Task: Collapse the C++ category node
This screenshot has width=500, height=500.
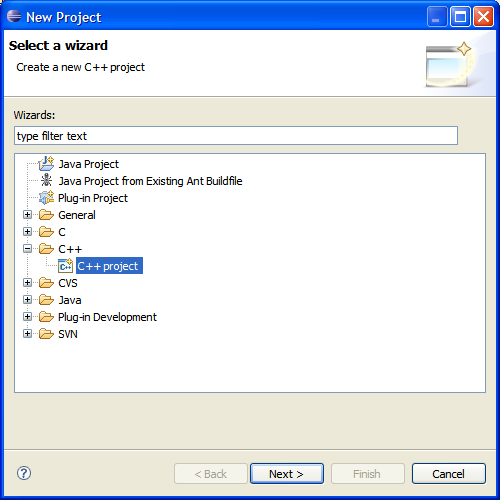Action: coord(27,249)
